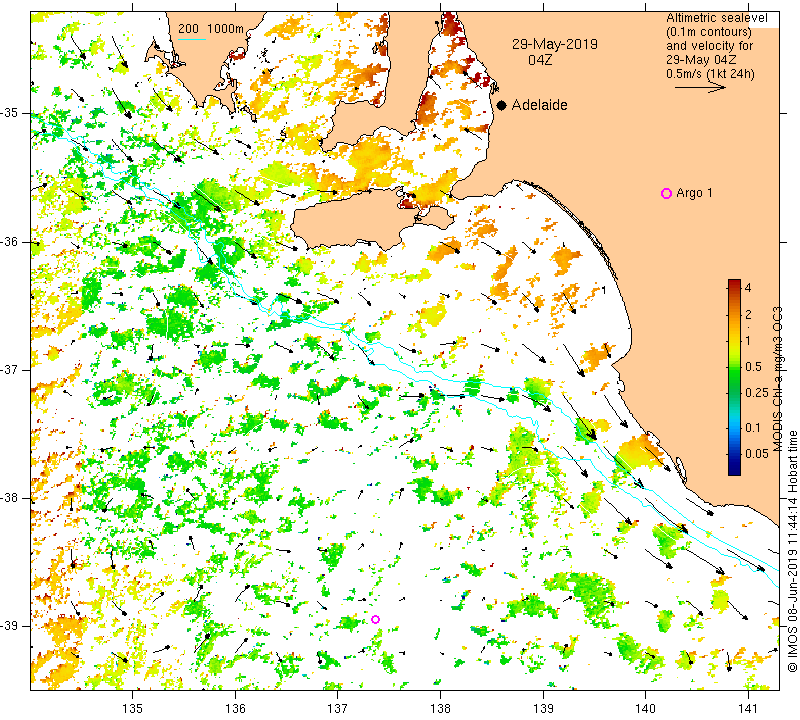Click the cyan 200 1000m isobath legend line
This screenshot has height=720, width=800.
tap(192, 39)
